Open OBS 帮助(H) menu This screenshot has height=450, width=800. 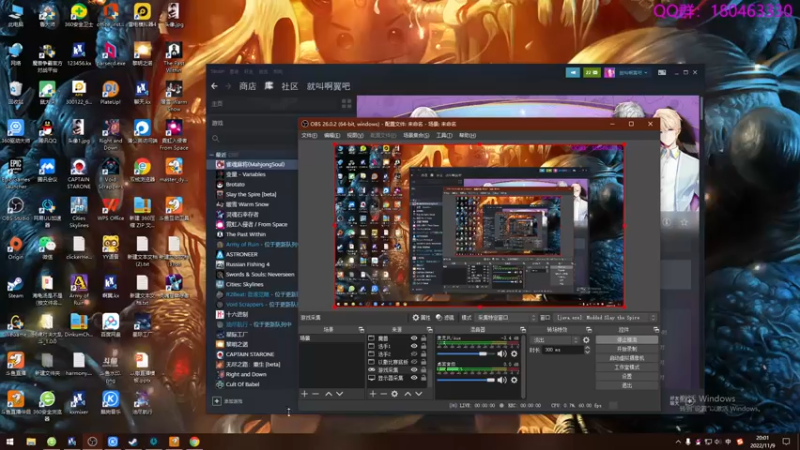click(x=467, y=135)
